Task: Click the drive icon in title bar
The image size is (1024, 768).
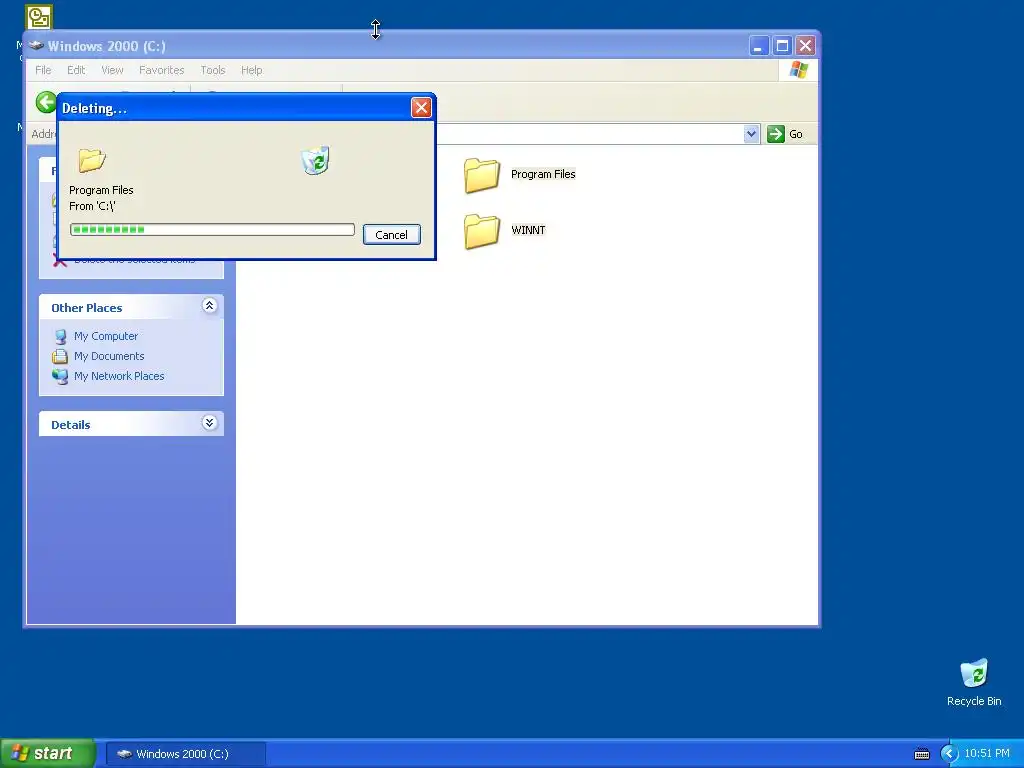Action: pyautogui.click(x=37, y=46)
